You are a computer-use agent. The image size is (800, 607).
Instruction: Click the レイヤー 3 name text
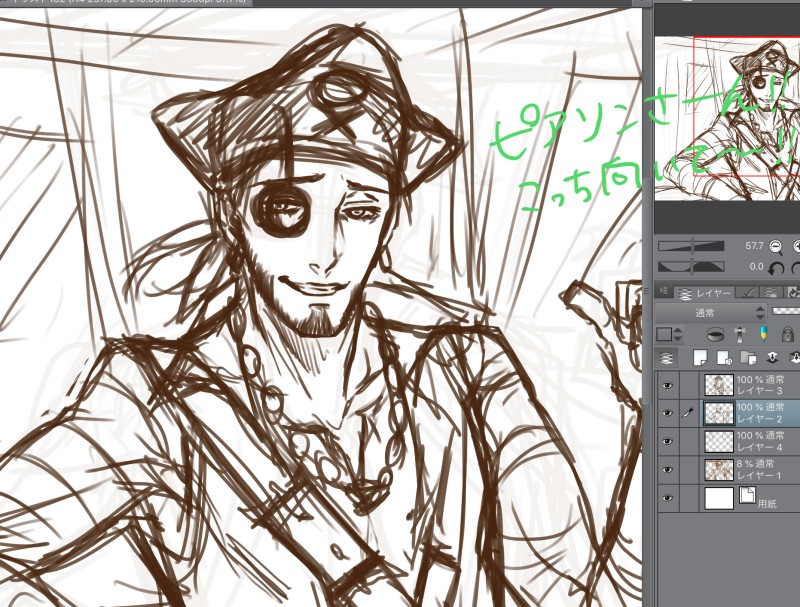[760, 391]
